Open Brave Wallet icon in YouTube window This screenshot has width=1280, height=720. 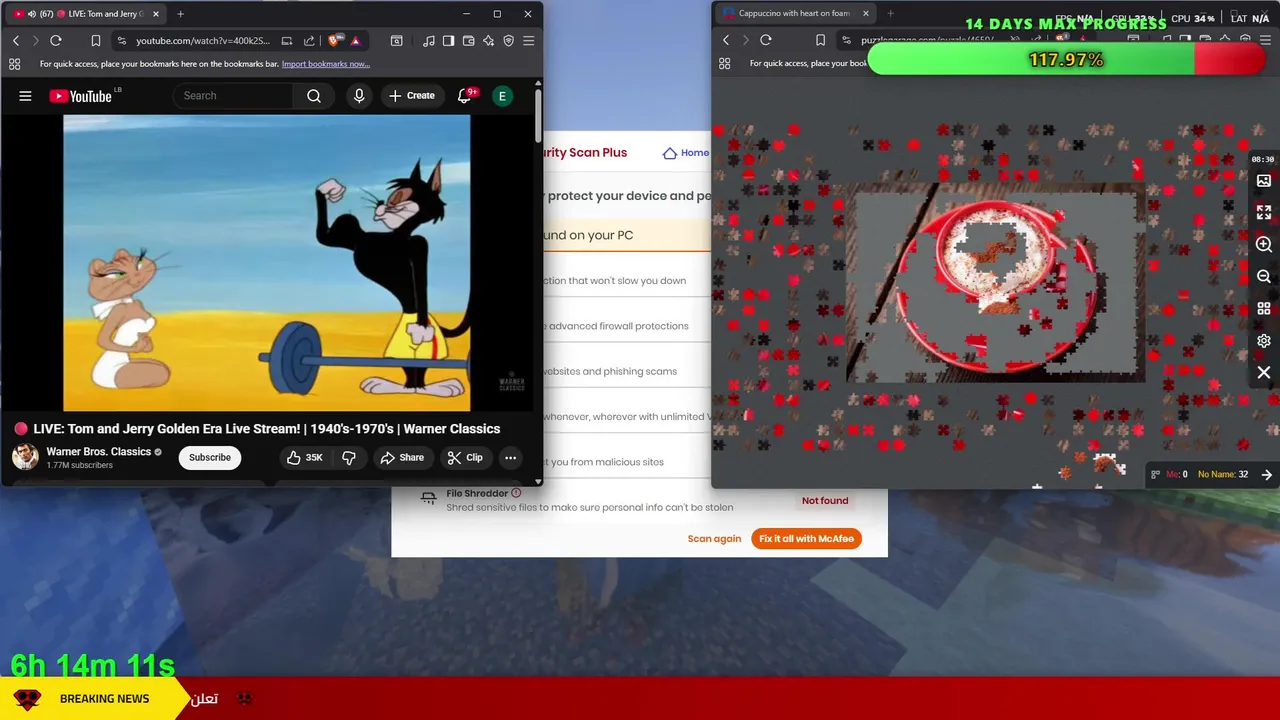[469, 41]
